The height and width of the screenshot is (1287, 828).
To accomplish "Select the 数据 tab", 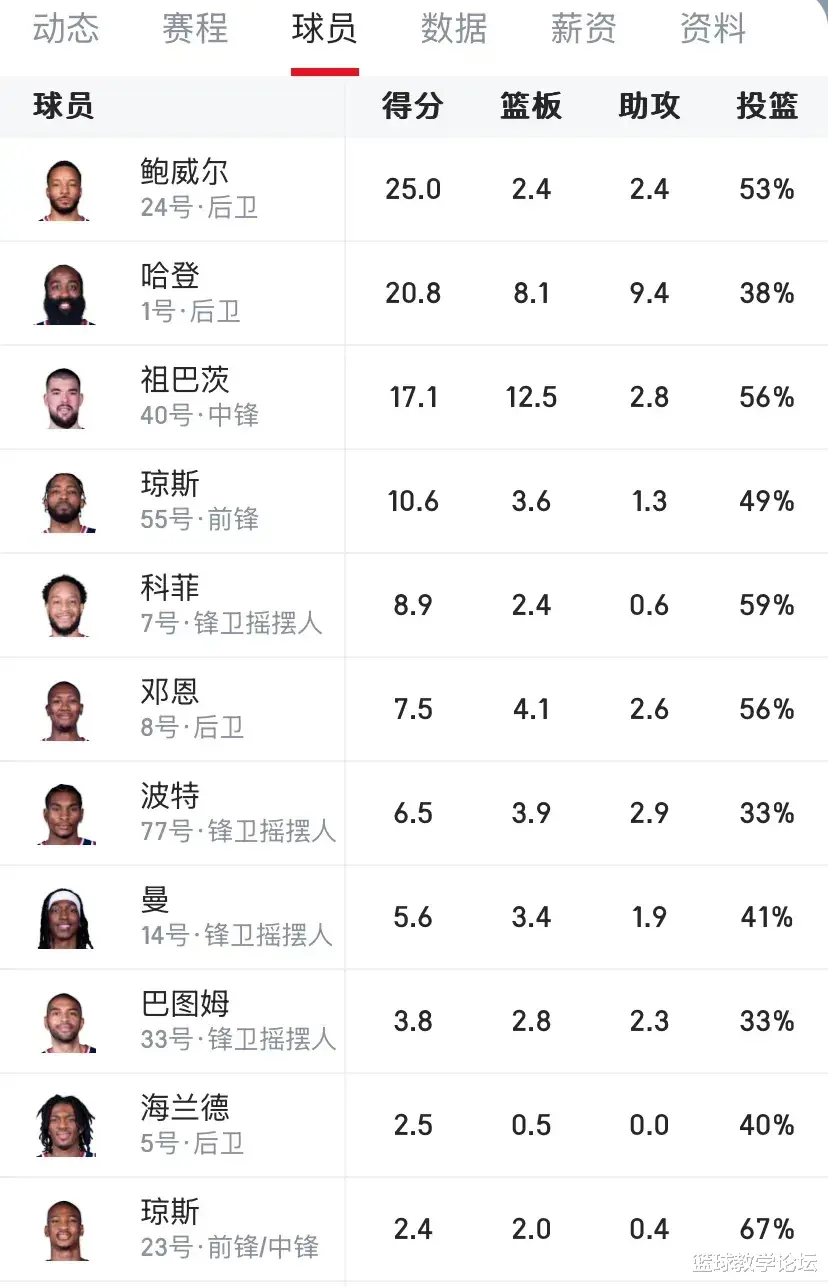I will [454, 27].
